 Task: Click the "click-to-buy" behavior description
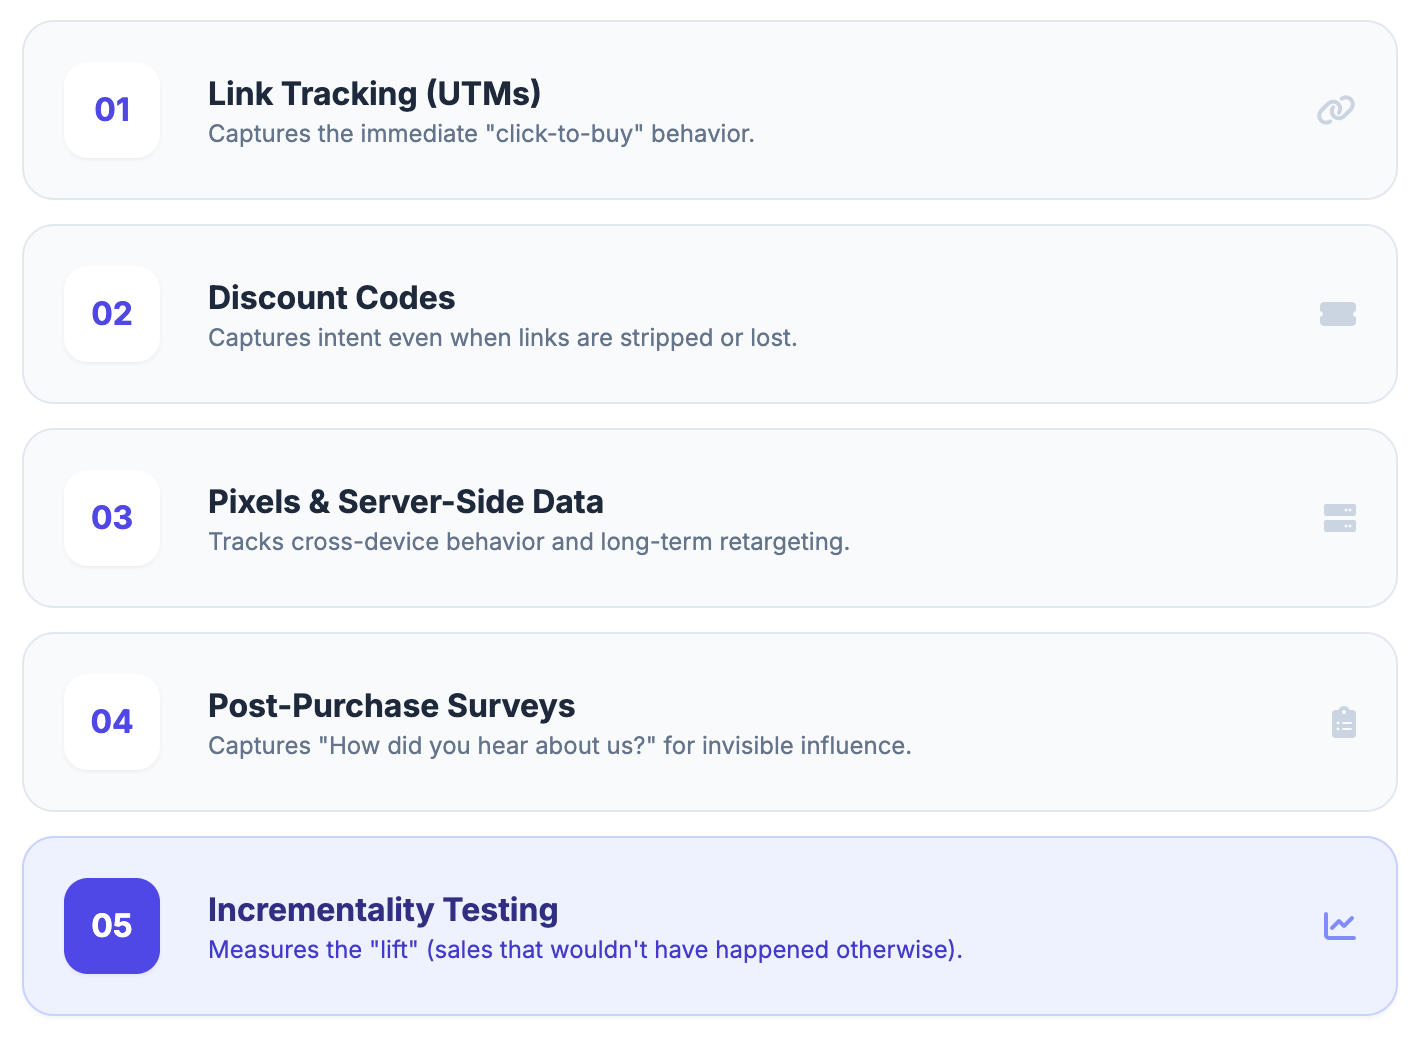[x=481, y=134]
